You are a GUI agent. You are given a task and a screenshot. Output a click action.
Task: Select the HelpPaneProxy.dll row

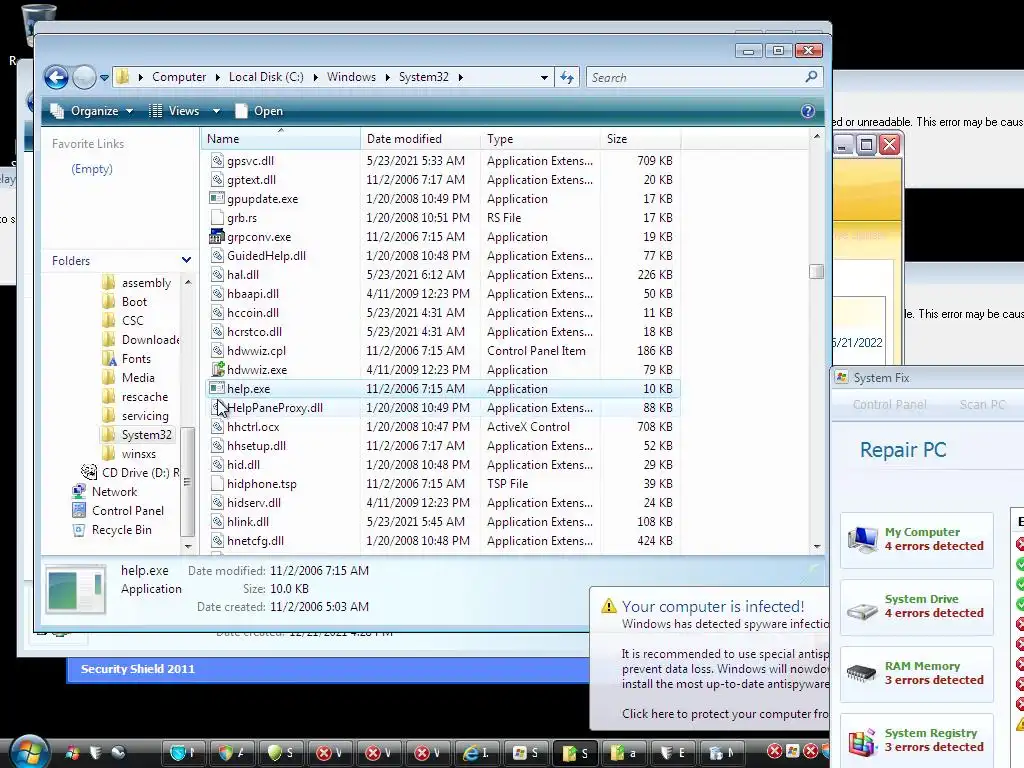(443, 408)
